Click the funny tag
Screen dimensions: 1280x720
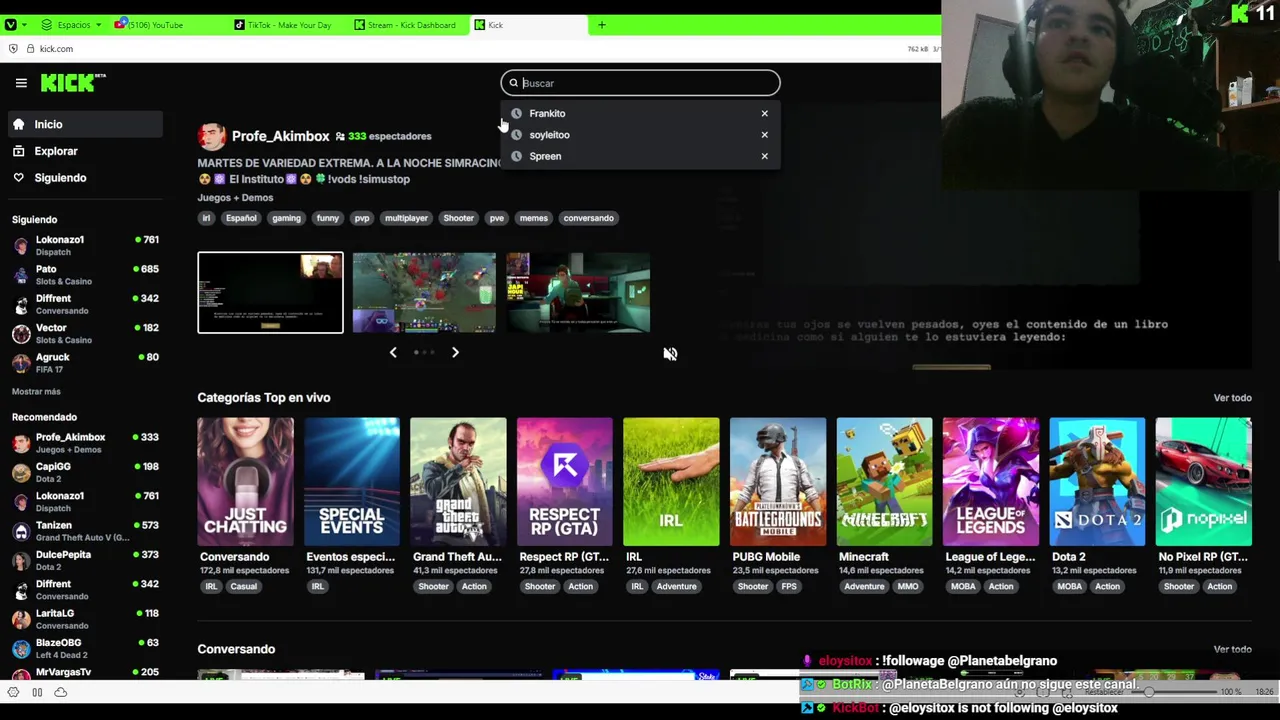pos(328,218)
